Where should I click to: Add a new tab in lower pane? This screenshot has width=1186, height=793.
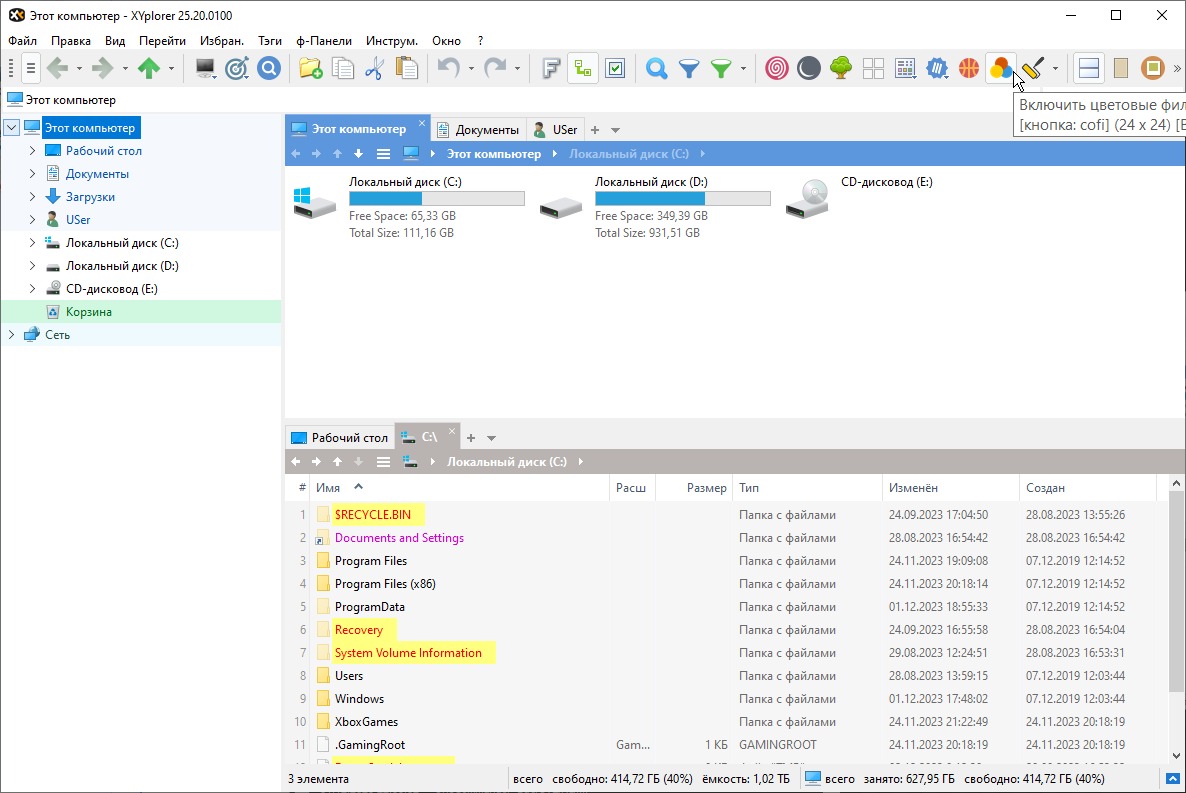coord(471,438)
